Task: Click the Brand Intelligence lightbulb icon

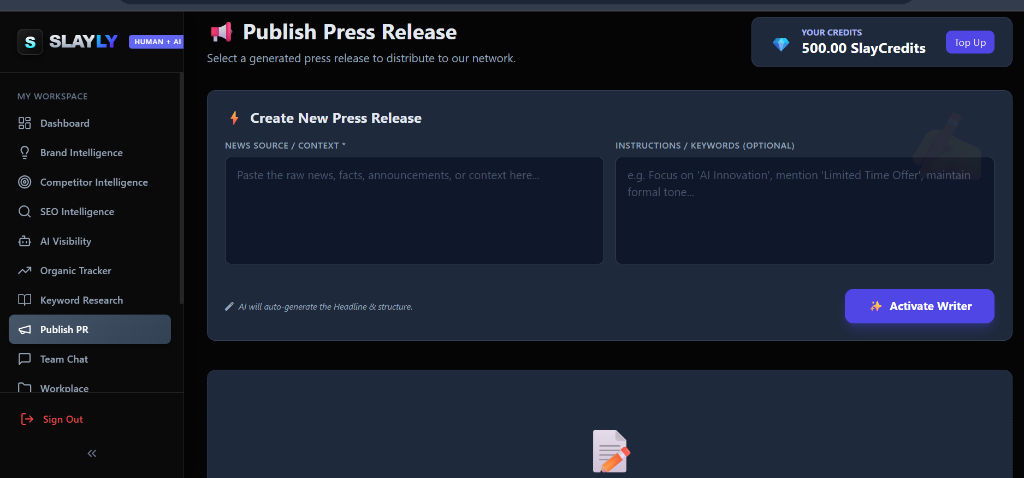Action: [x=25, y=153]
